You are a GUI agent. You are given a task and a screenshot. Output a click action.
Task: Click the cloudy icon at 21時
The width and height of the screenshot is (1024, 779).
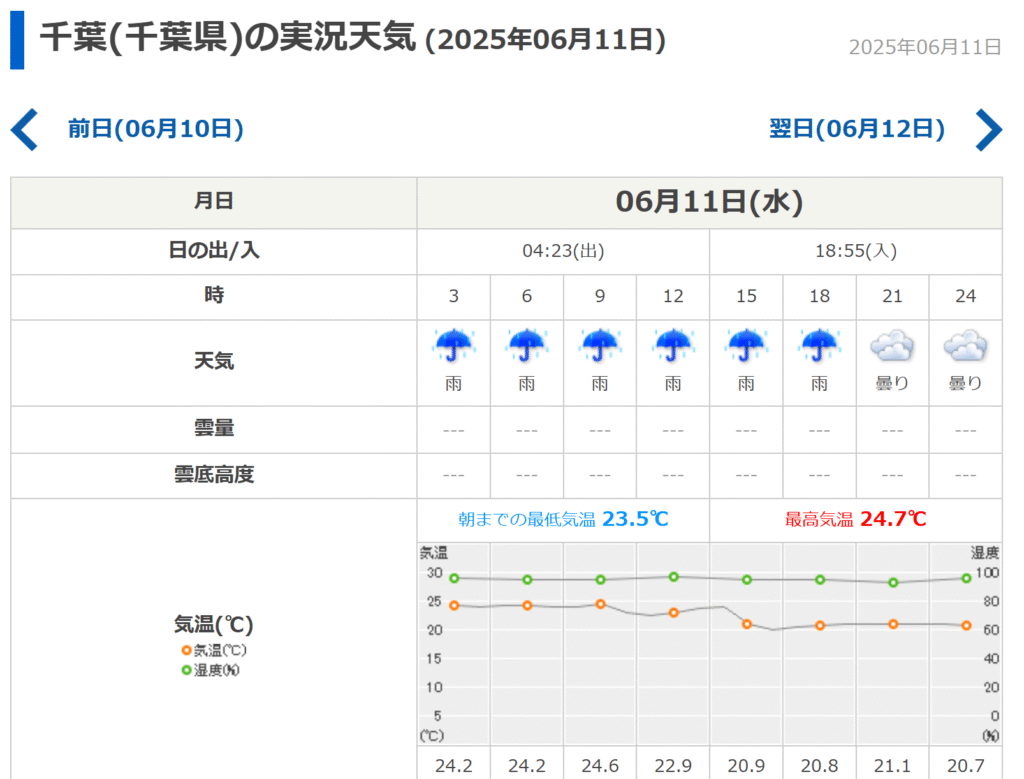[x=892, y=345]
